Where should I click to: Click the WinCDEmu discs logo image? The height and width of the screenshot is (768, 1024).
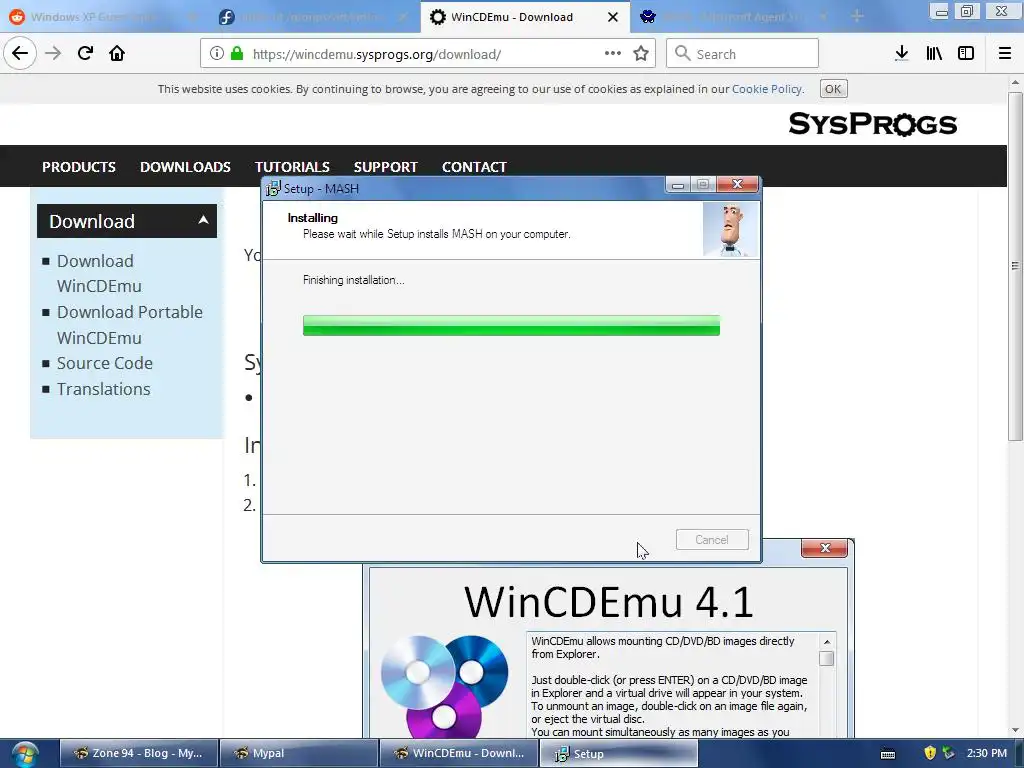(x=445, y=686)
